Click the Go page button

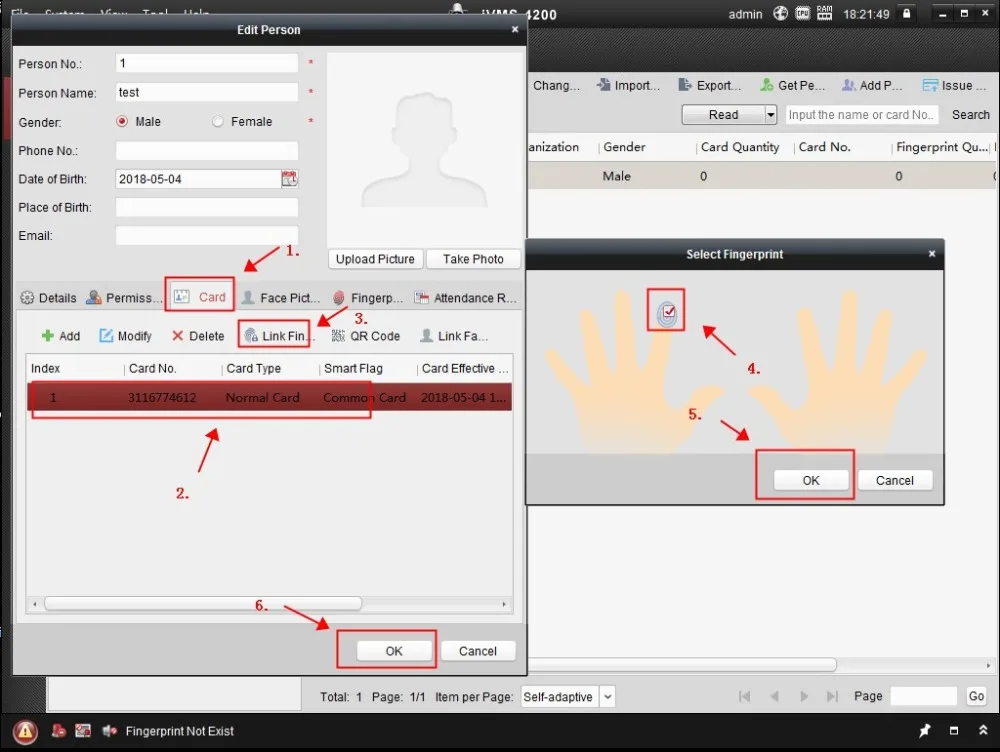click(976, 696)
